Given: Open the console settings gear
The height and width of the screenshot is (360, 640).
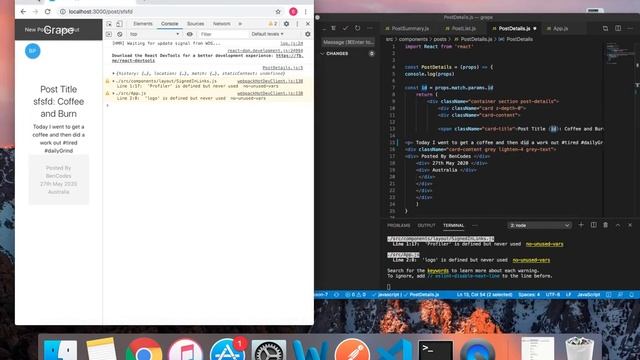Looking at the screenshot, I should [308, 34].
